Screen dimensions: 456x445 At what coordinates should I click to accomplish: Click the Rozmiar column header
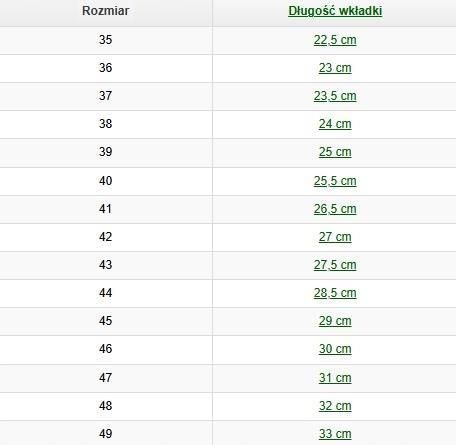[x=106, y=11]
